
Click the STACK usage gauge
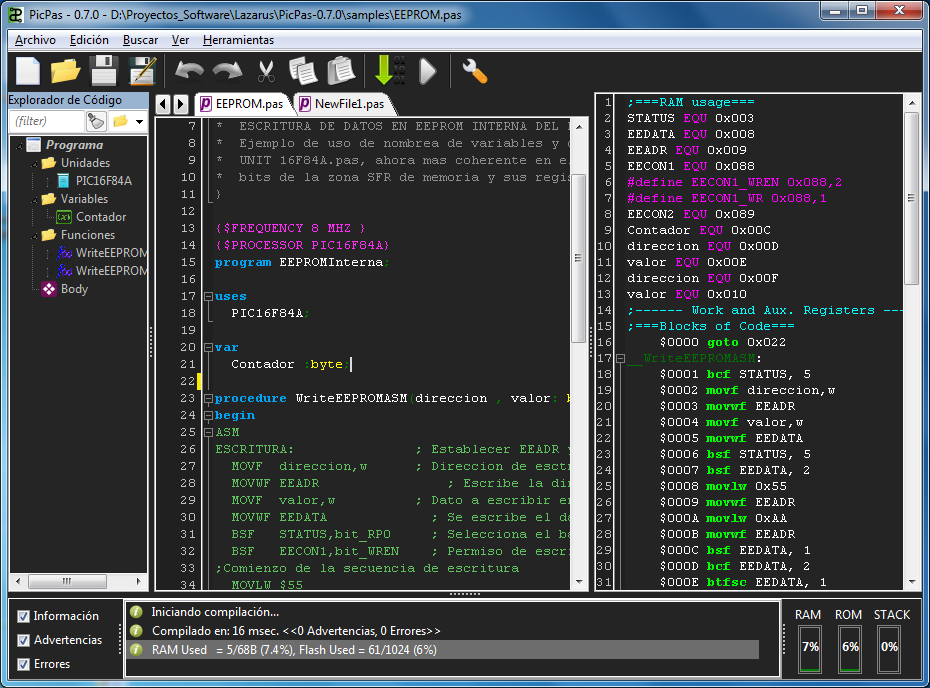coord(888,649)
